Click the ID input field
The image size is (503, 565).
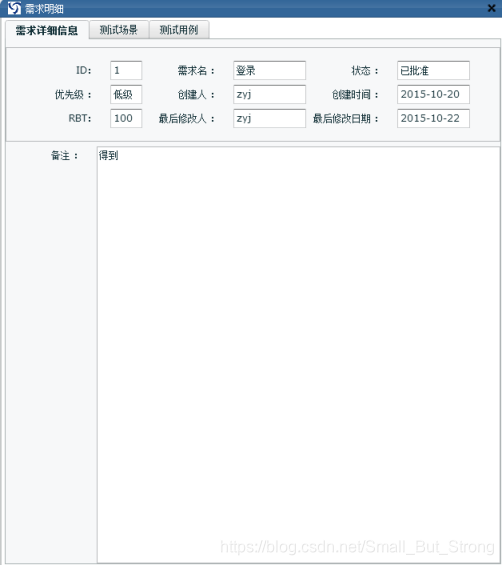pyautogui.click(x=126, y=70)
